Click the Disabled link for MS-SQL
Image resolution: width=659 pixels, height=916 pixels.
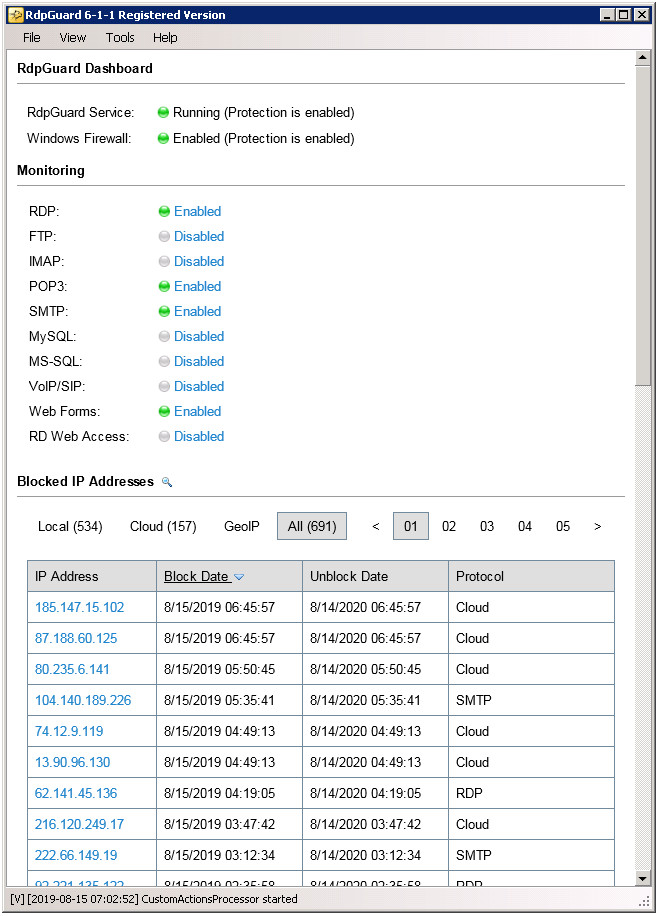(x=199, y=362)
